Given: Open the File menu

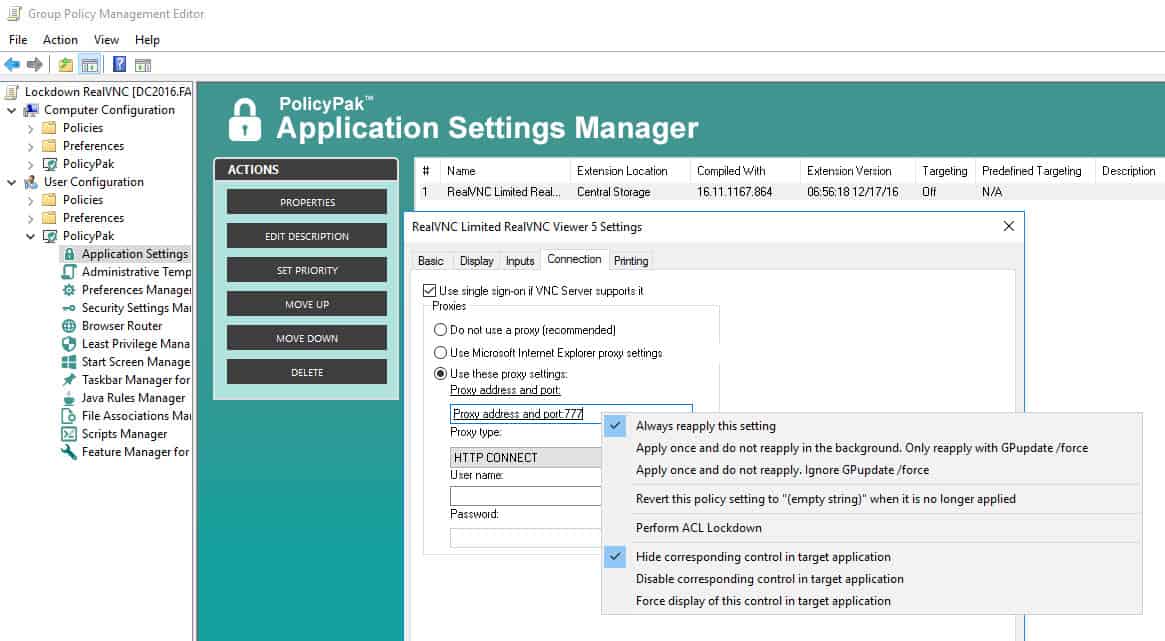Looking at the screenshot, I should click(18, 39).
